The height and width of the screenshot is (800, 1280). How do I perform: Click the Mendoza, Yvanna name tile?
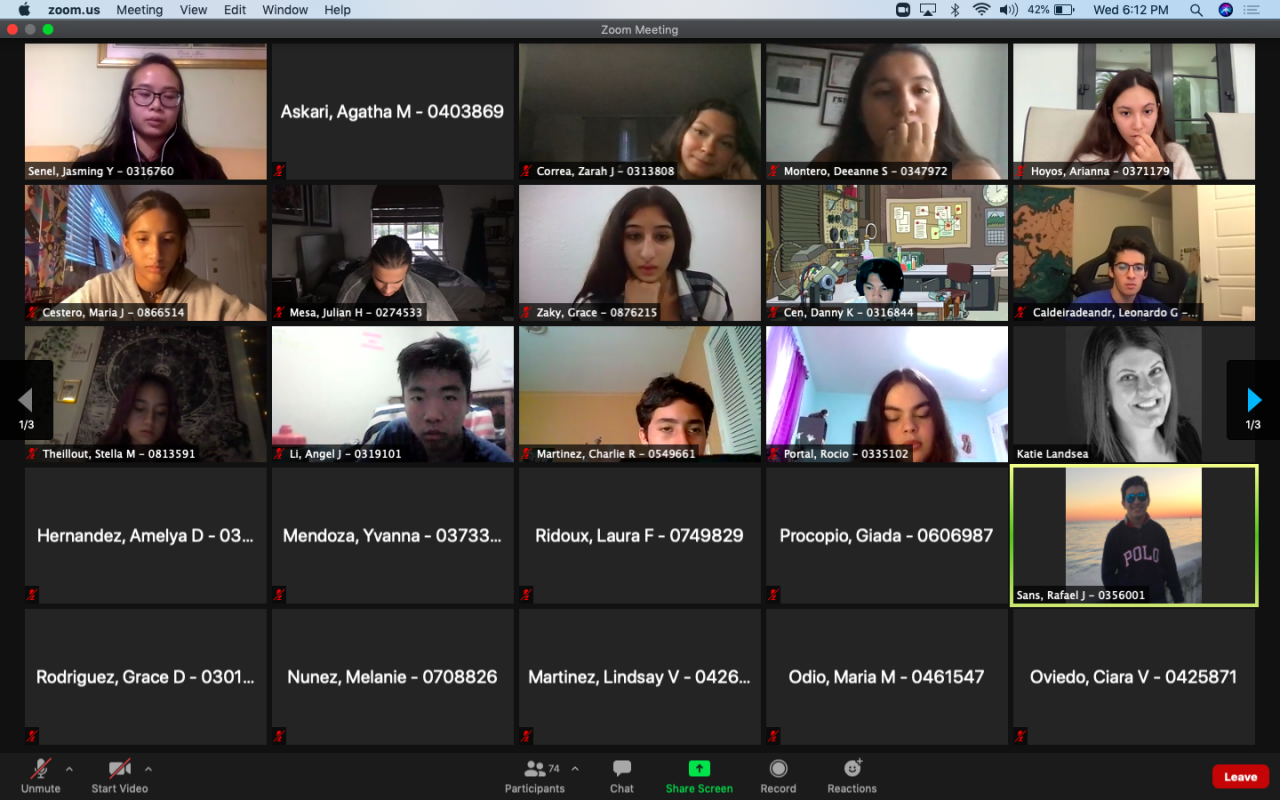393,536
